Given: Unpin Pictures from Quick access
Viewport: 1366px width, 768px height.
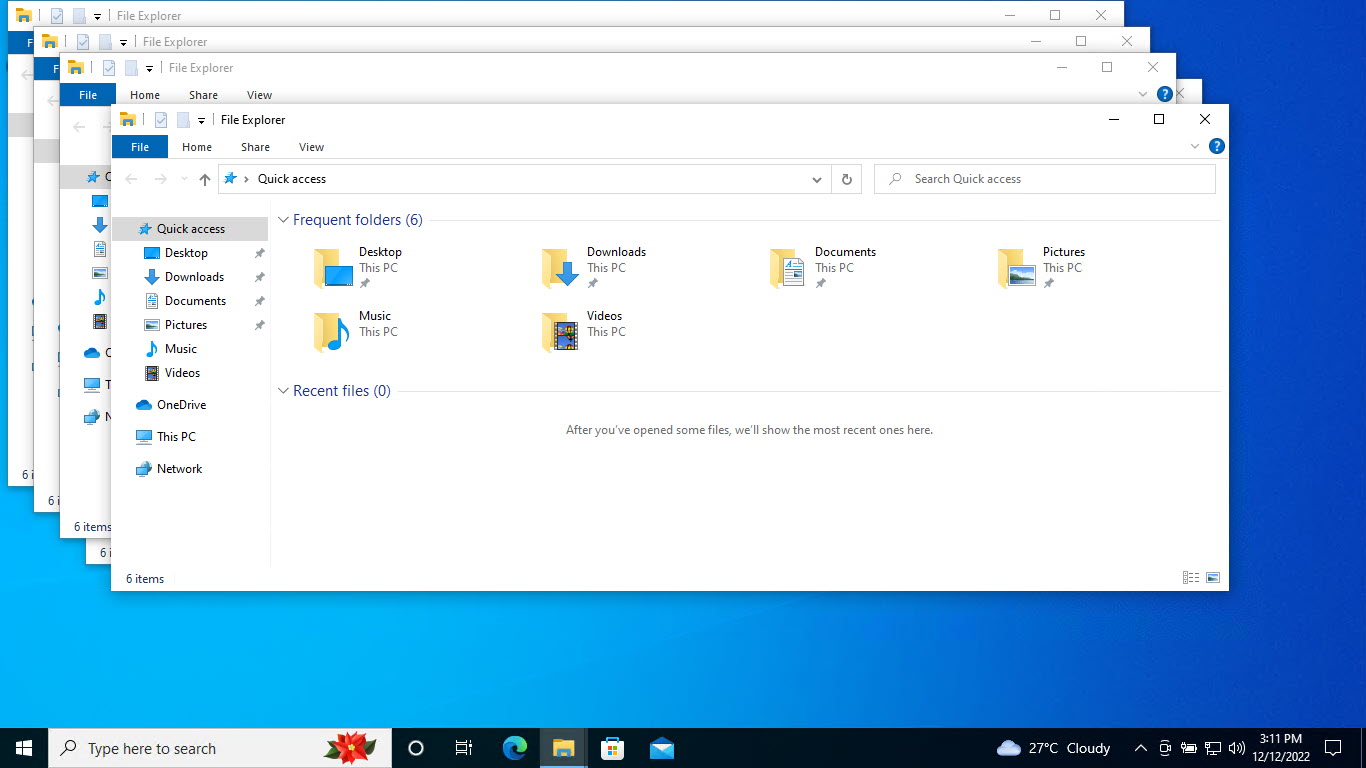Looking at the screenshot, I should [1048, 282].
